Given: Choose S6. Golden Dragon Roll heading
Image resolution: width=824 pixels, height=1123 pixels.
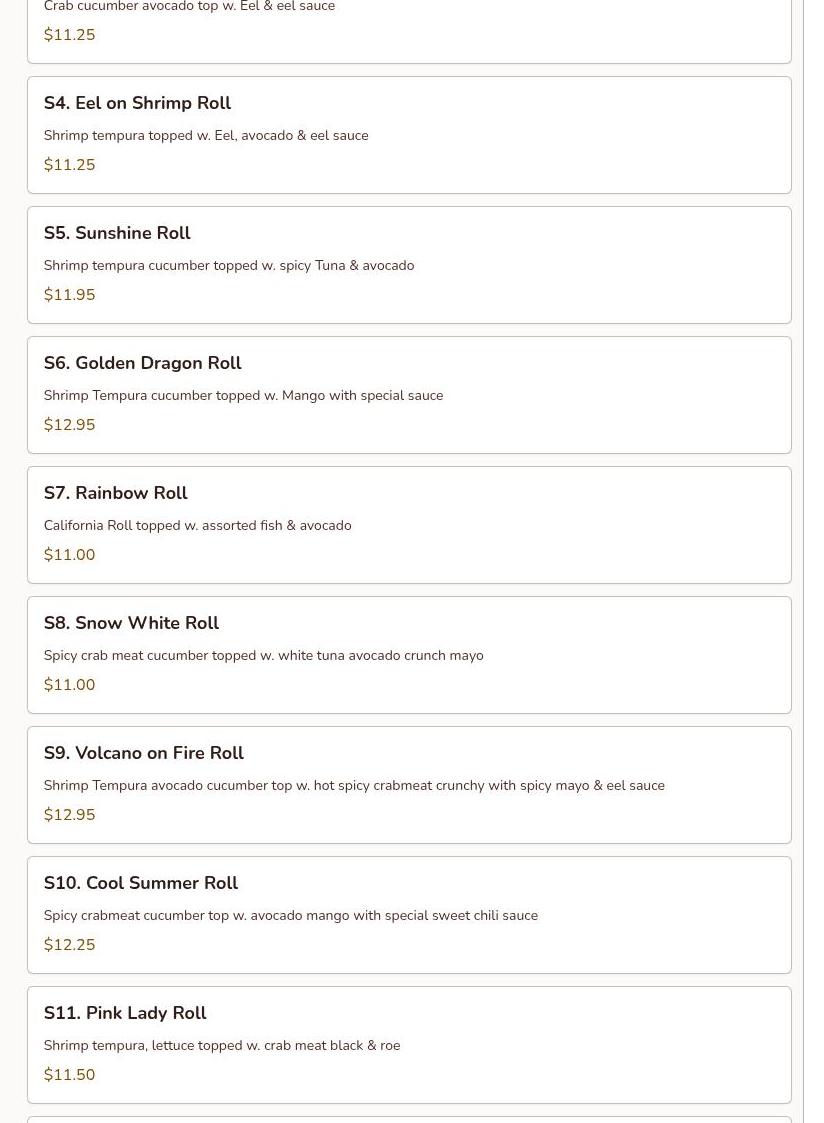Looking at the screenshot, I should [x=142, y=364].
